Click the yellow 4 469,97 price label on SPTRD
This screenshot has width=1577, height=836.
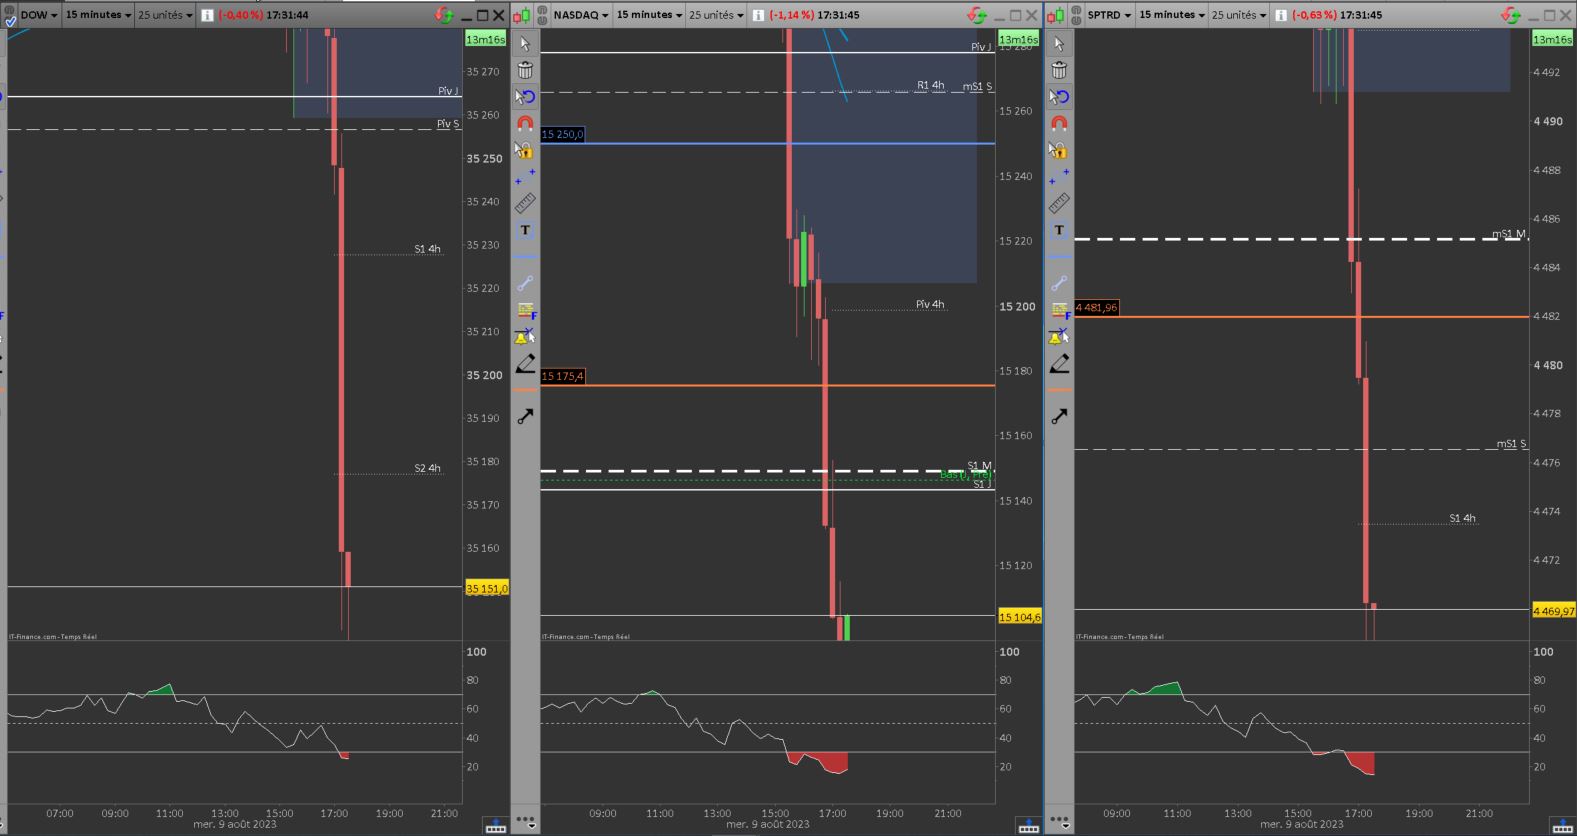click(x=1553, y=610)
